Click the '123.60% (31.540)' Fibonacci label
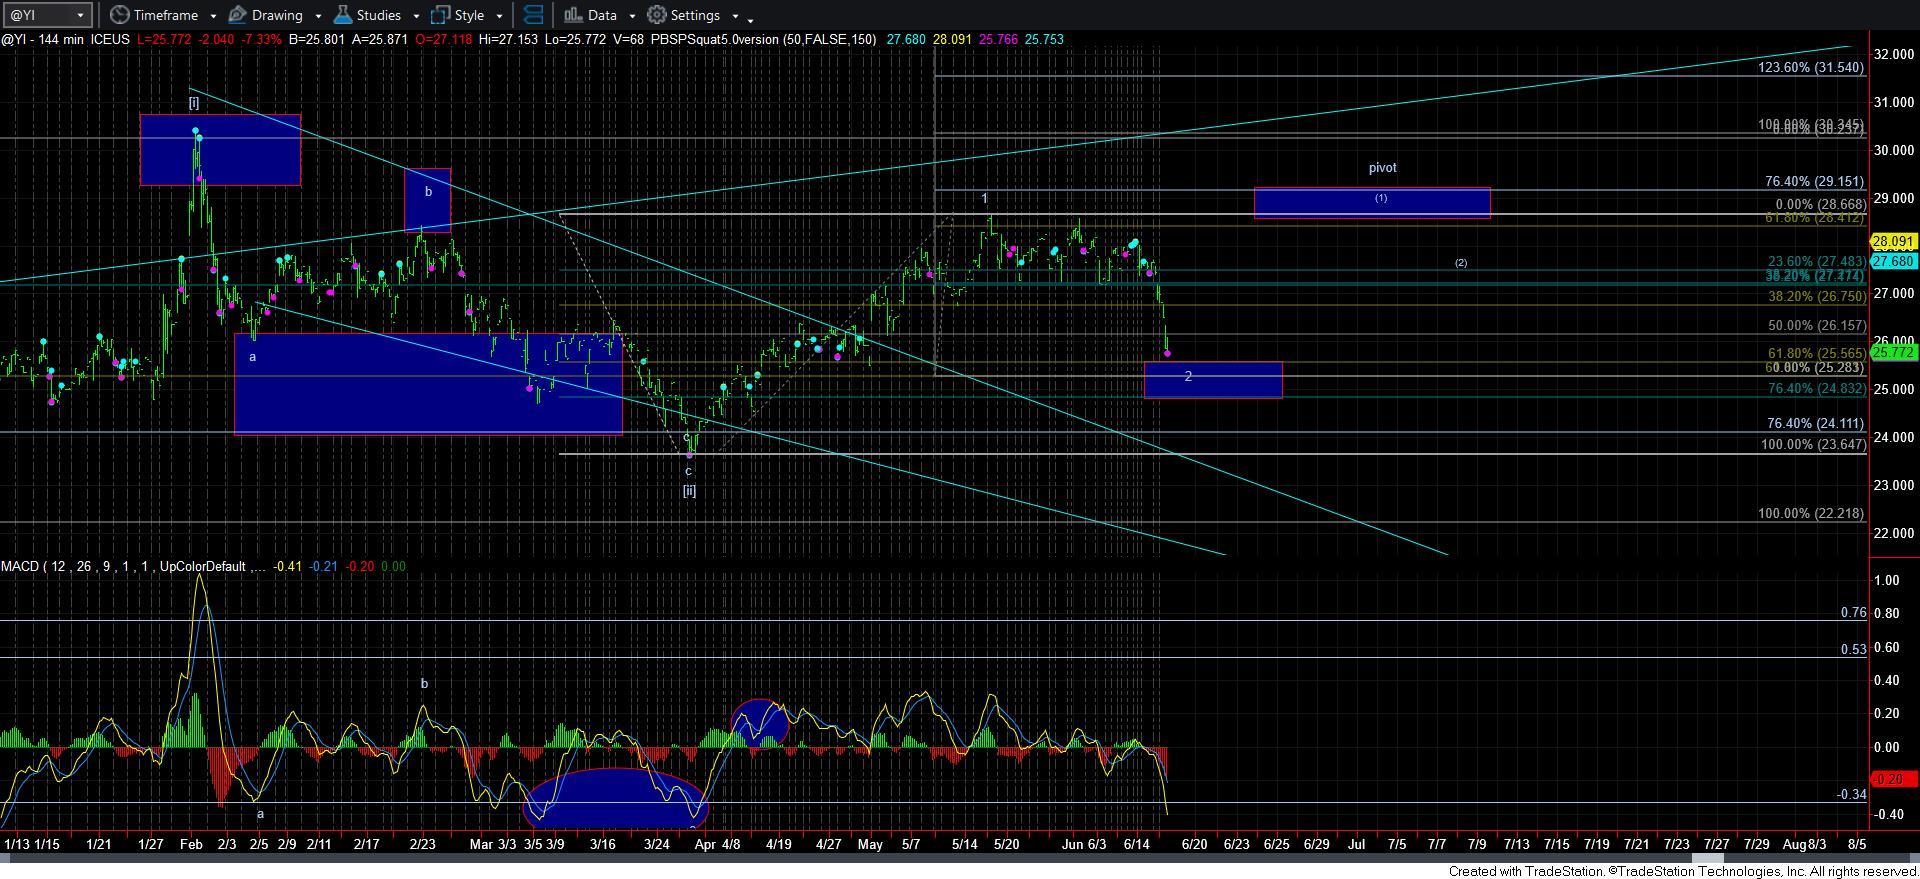Image resolution: width=1920 pixels, height=879 pixels. click(x=1810, y=68)
